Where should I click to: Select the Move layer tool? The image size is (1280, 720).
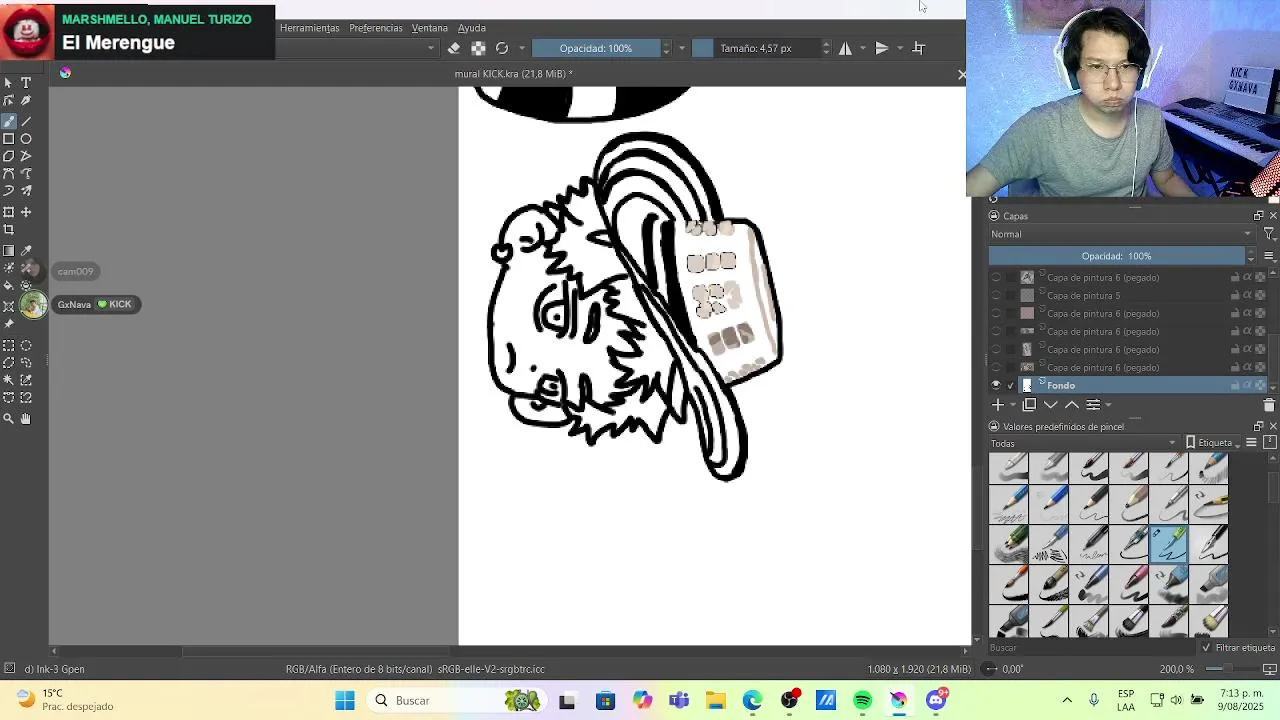click(26, 212)
